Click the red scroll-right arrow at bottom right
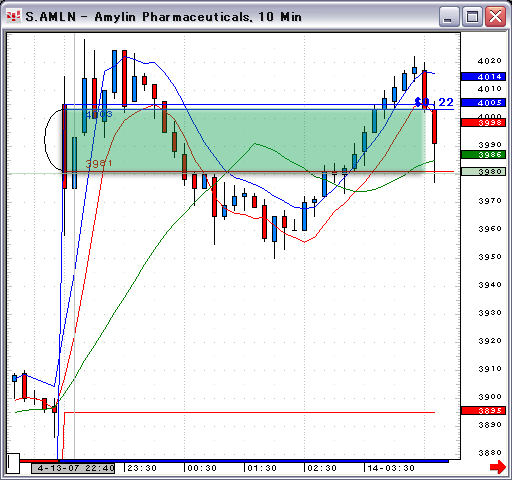 (498, 467)
